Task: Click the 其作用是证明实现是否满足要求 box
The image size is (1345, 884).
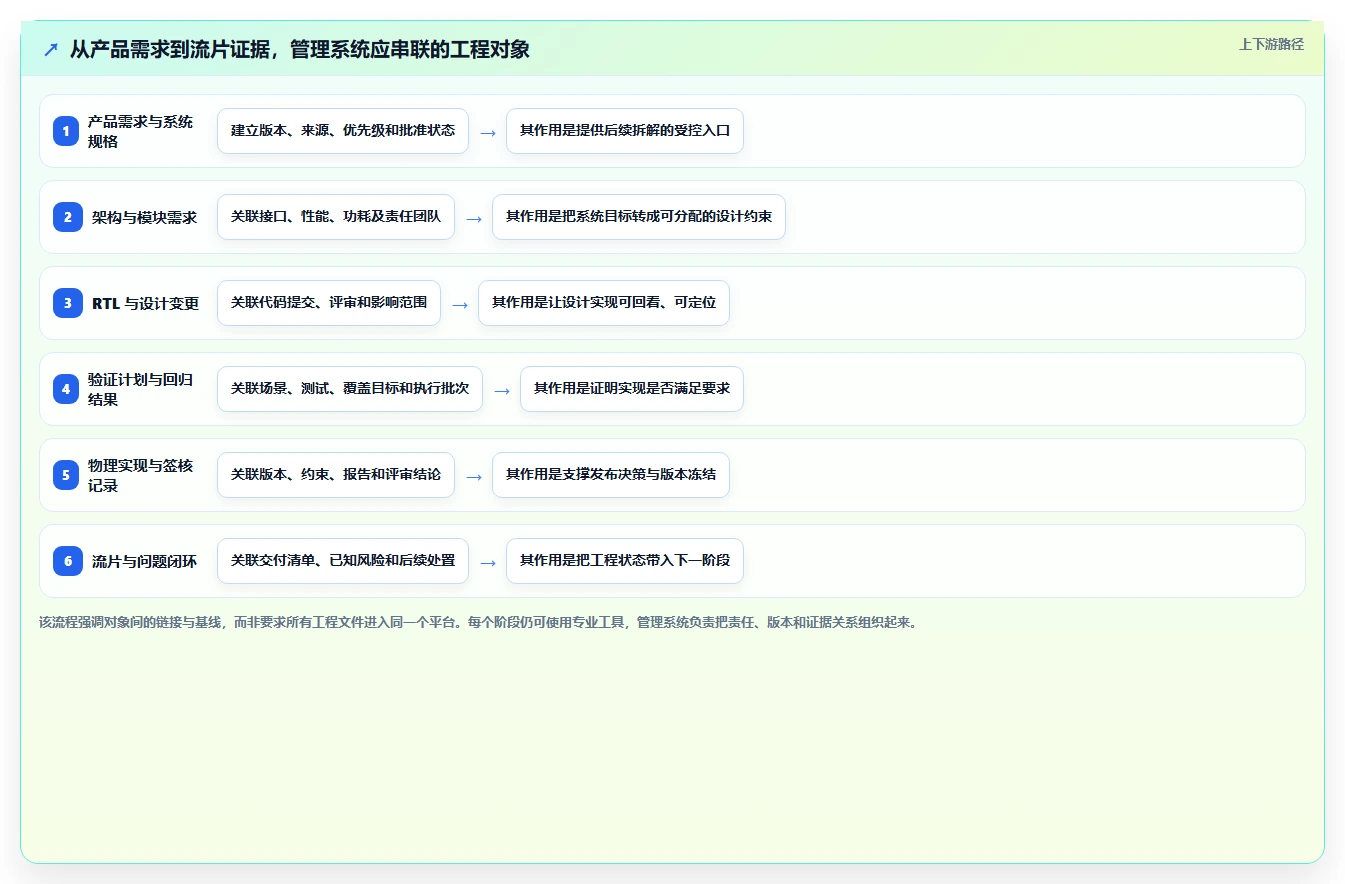Action: (632, 389)
